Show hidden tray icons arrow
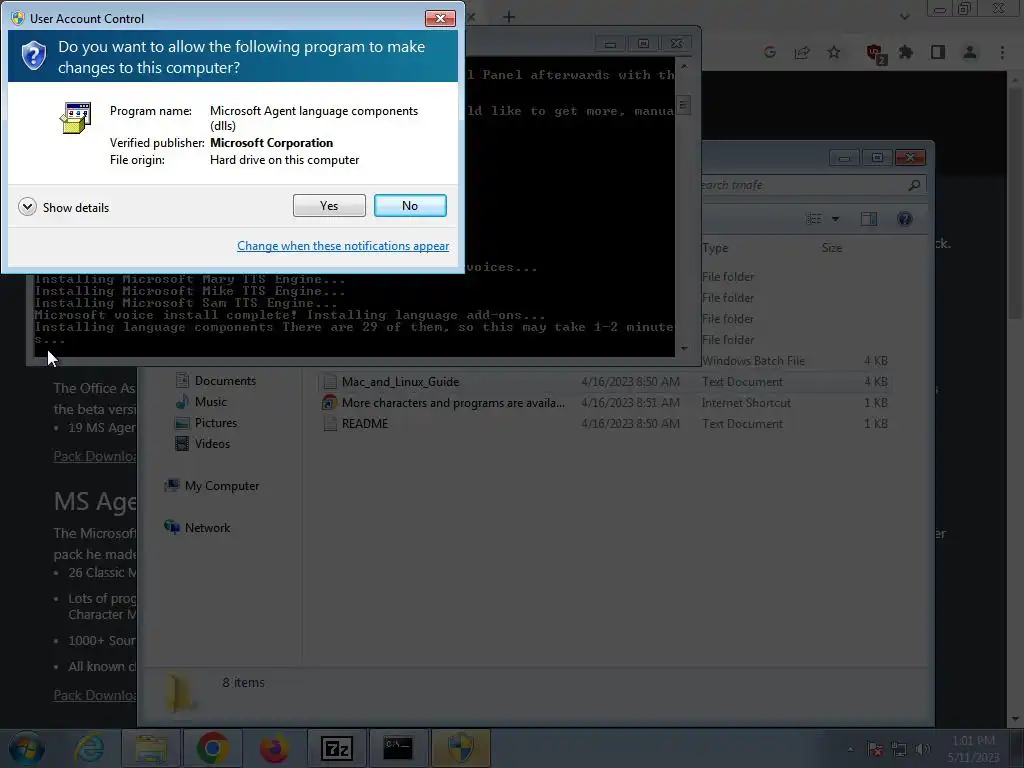Viewport: 1024px width, 768px height. [850, 749]
